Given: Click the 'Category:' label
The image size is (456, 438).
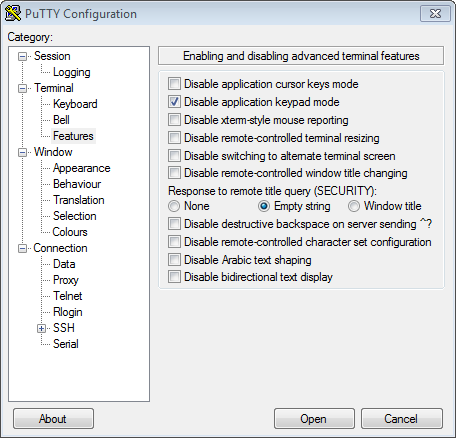Looking at the screenshot, I should (x=30, y=37).
